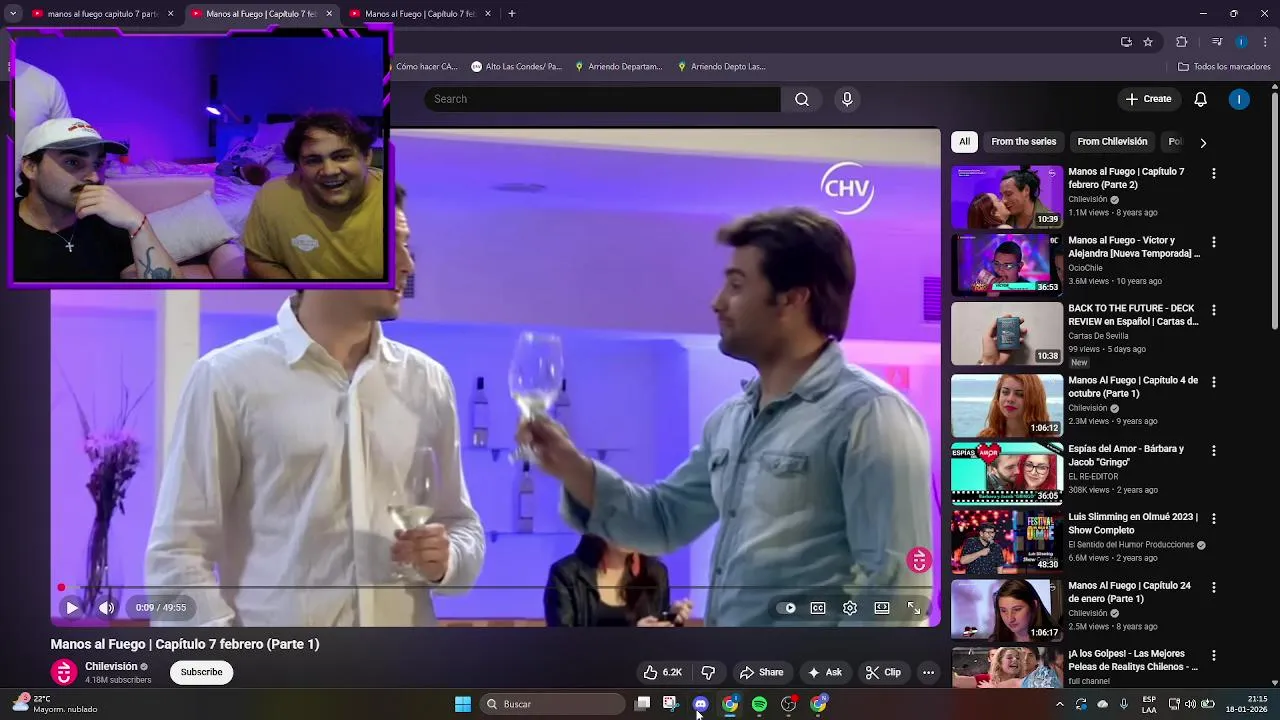The height and width of the screenshot is (720, 1280).
Task: Open Víctor y Alejandra video thumbnail
Action: click(x=1007, y=265)
